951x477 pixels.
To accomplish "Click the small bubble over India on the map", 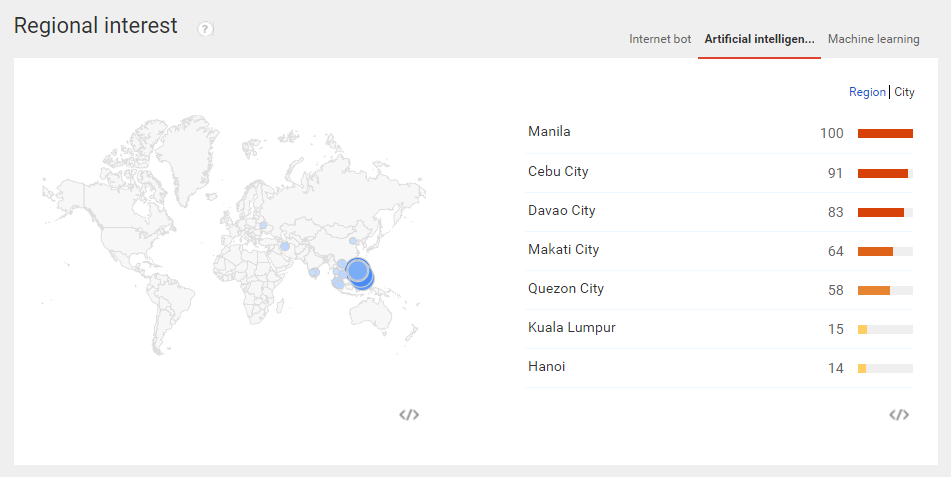I will tap(314, 272).
